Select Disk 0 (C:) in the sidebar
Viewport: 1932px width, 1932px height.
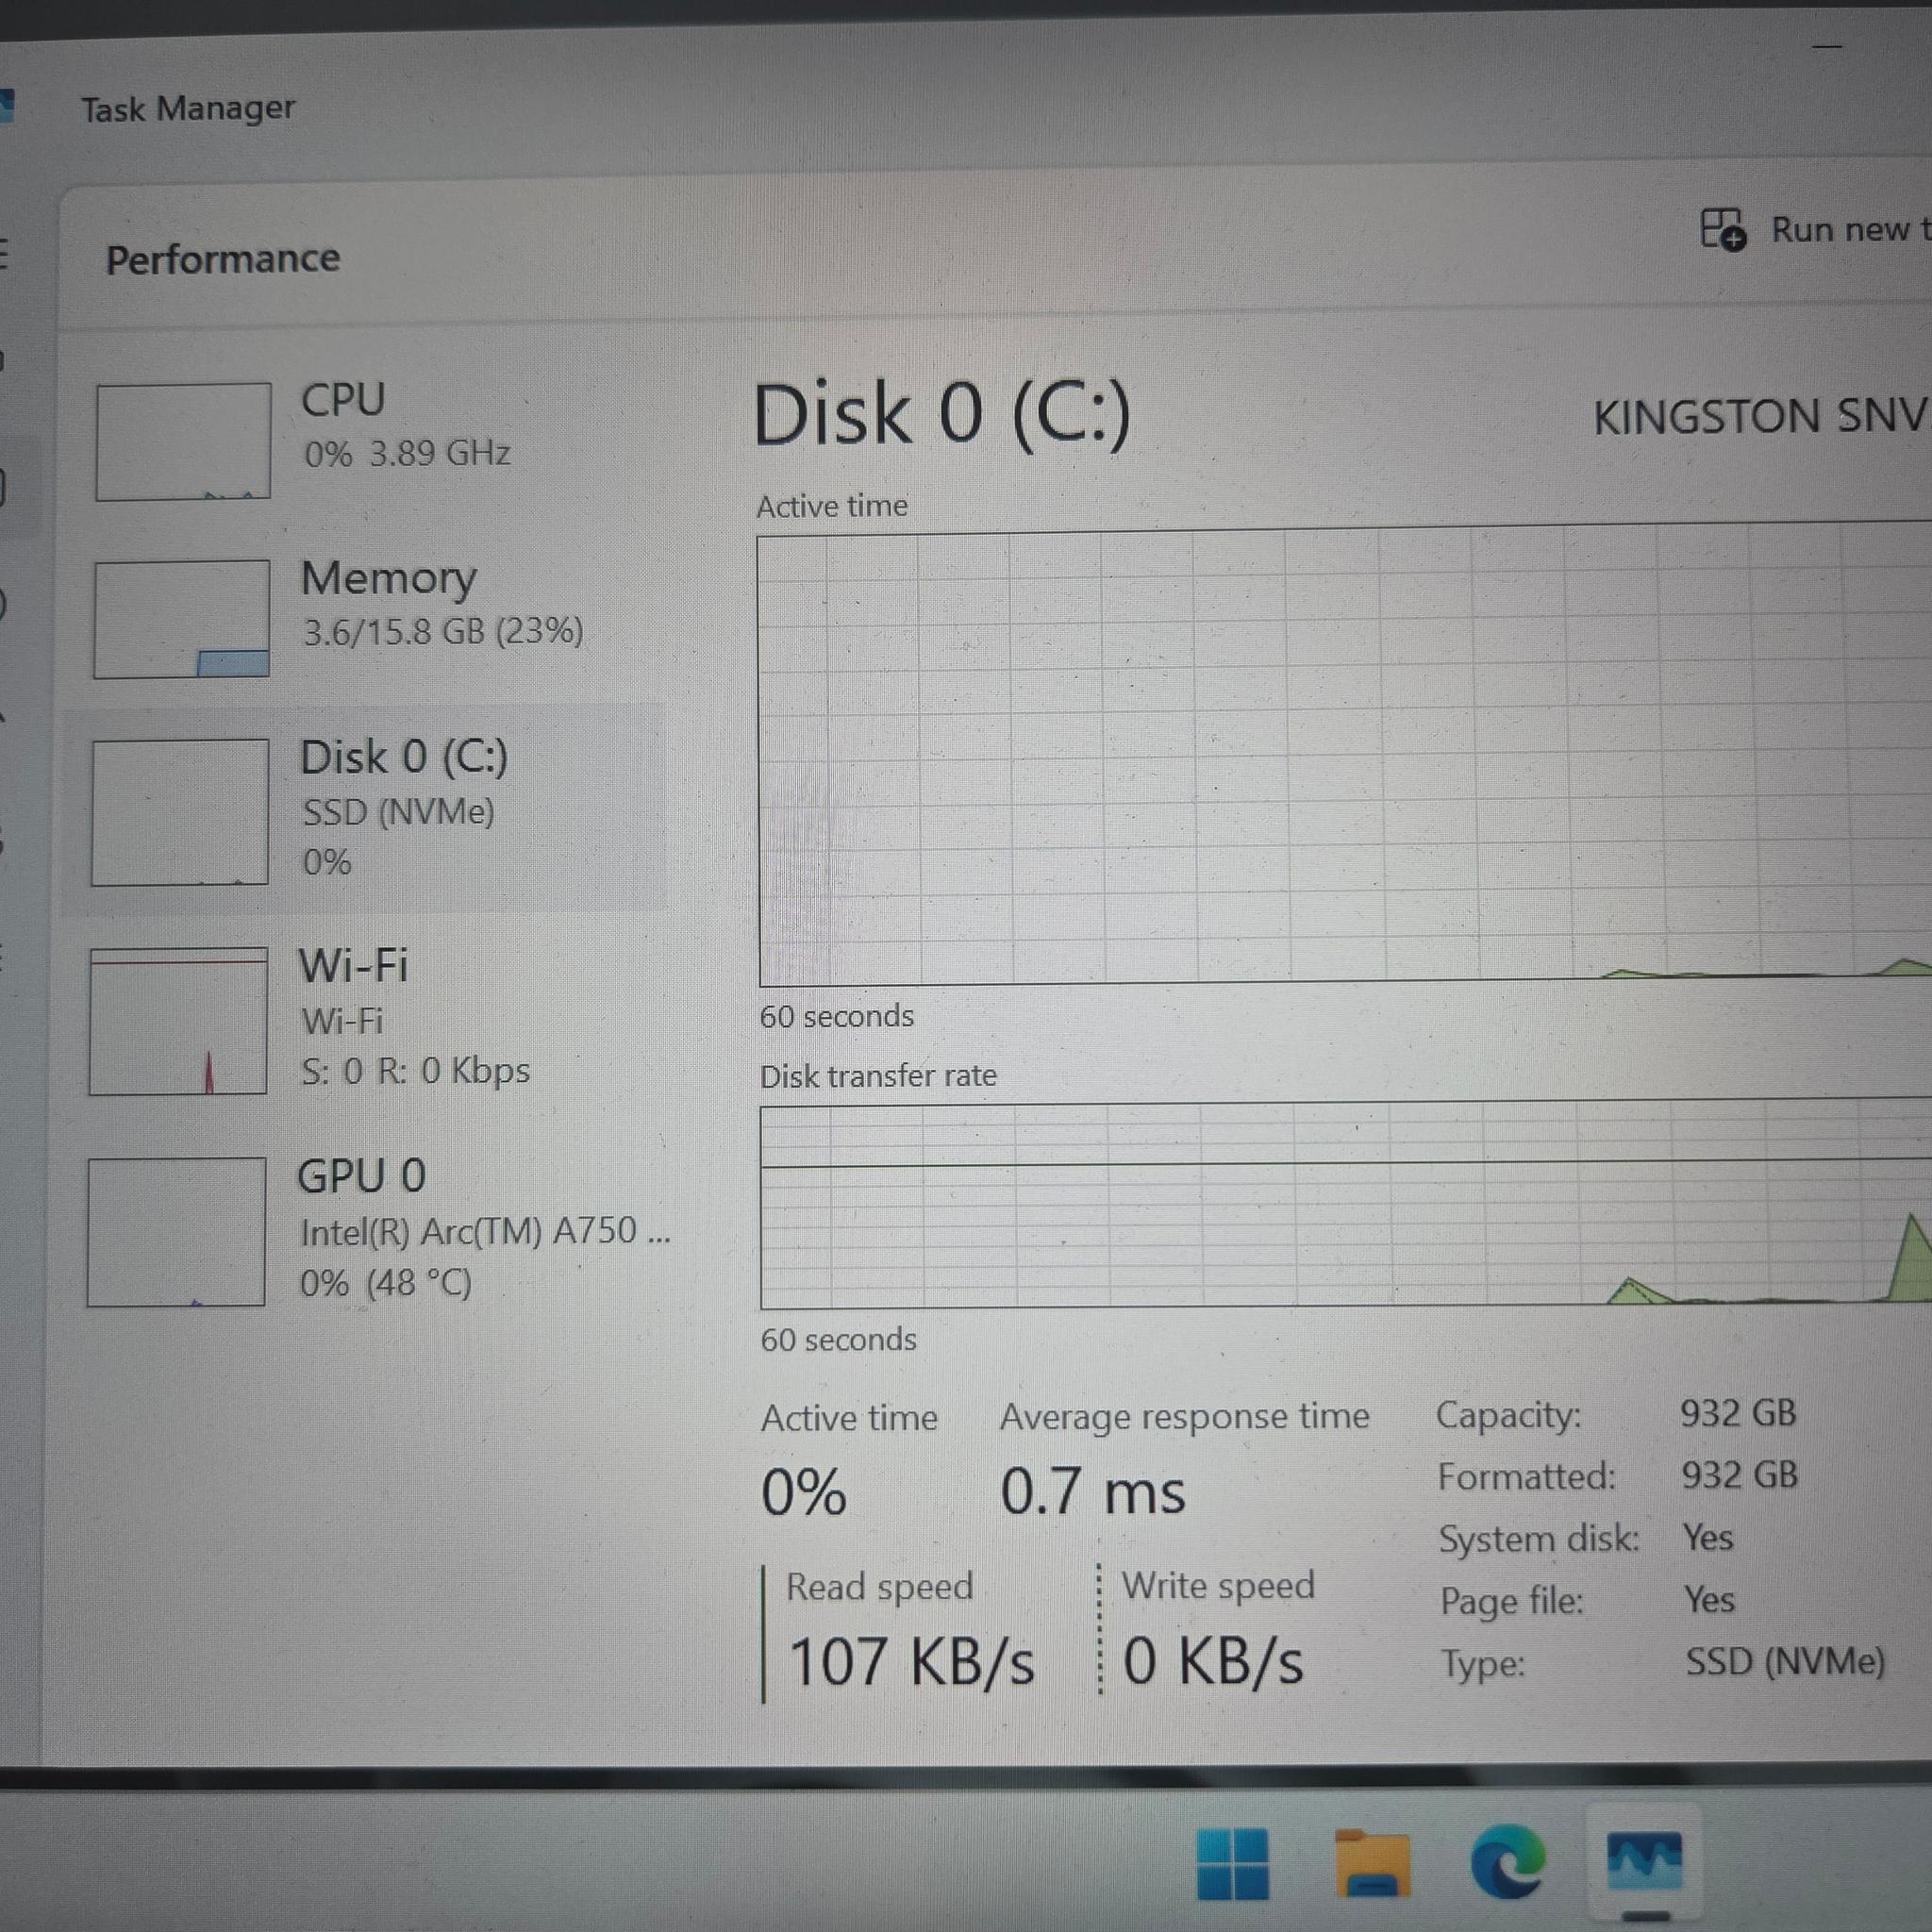pos(365,810)
